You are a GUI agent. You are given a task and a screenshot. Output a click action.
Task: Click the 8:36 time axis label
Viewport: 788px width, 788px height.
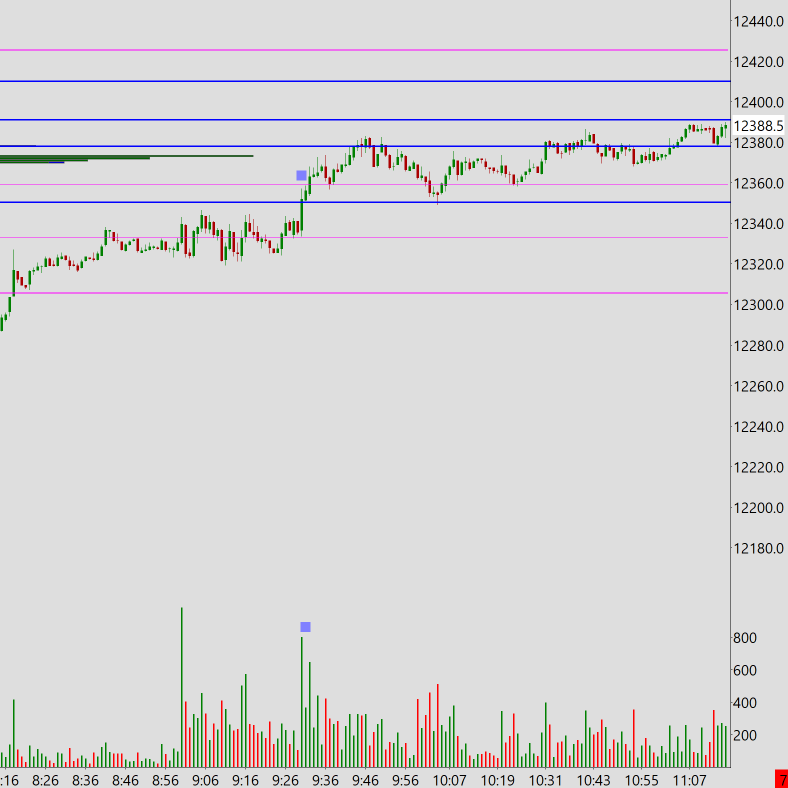pos(85,780)
